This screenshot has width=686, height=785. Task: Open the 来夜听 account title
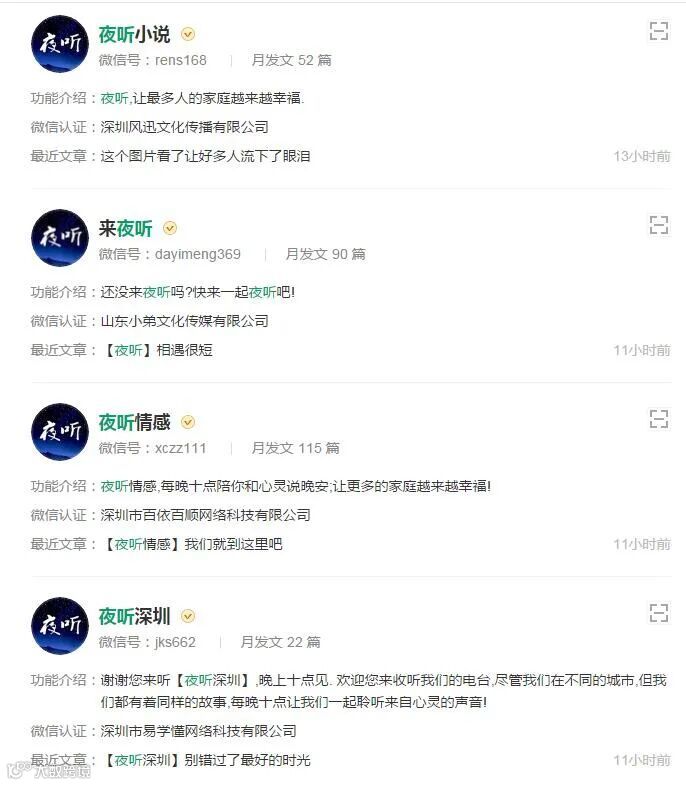(x=125, y=228)
